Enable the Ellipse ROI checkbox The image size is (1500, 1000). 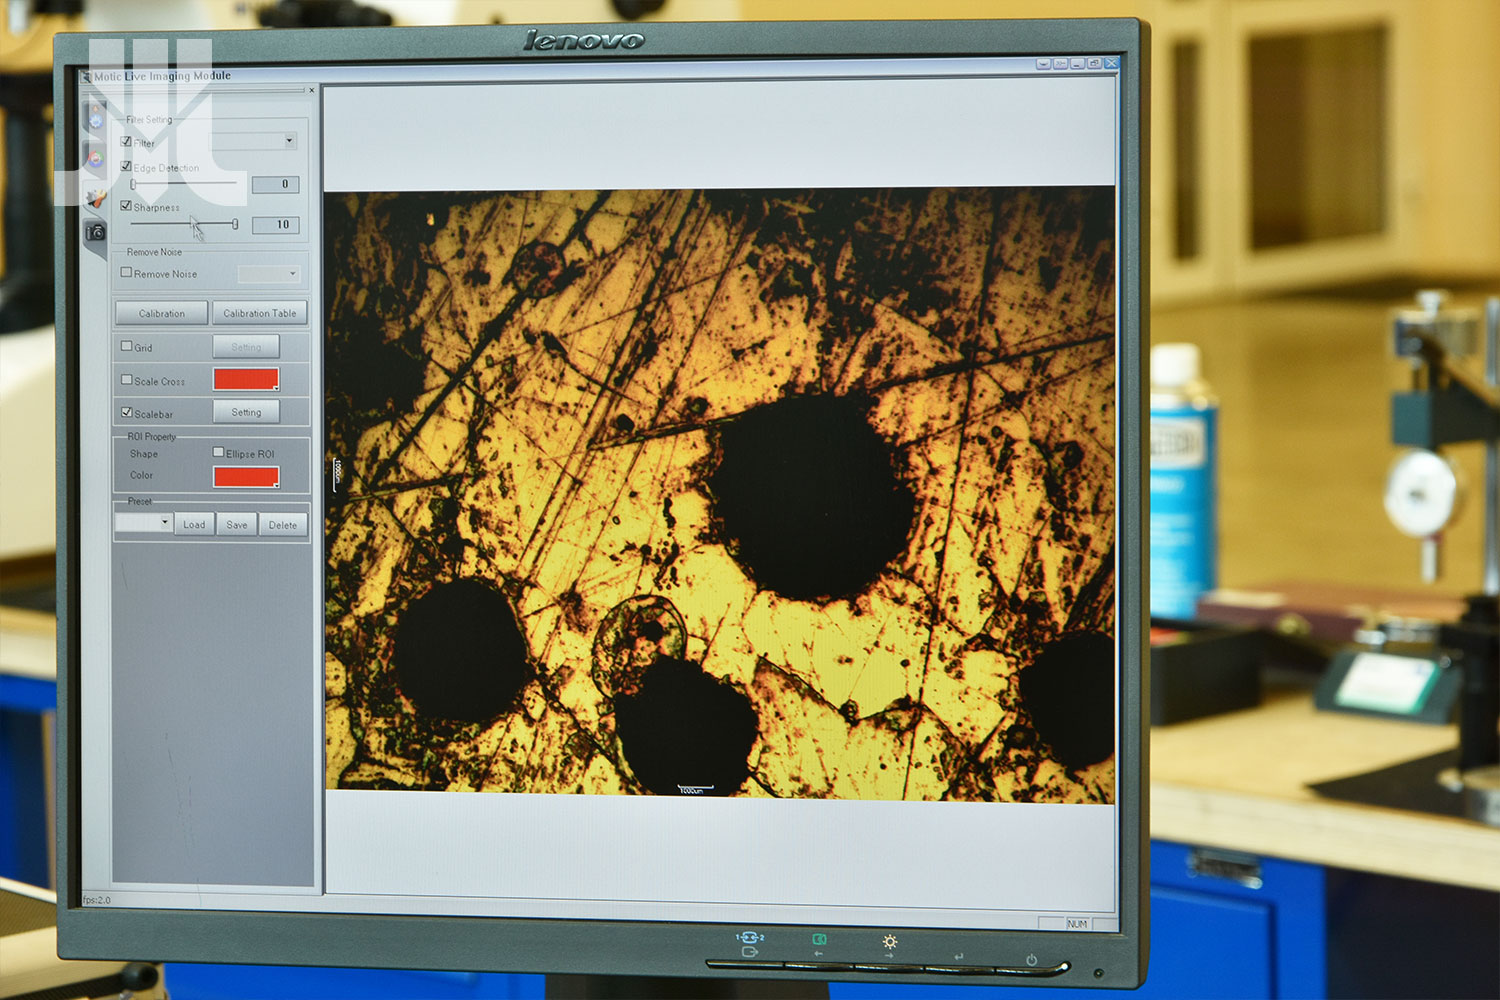pyautogui.click(x=218, y=452)
